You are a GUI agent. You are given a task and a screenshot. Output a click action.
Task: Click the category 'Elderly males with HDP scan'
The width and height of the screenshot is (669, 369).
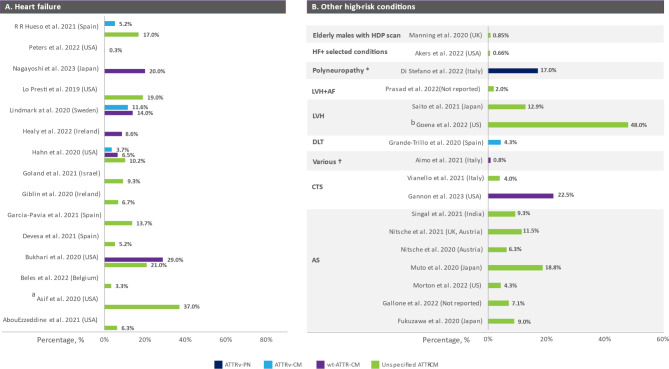tap(356, 35)
